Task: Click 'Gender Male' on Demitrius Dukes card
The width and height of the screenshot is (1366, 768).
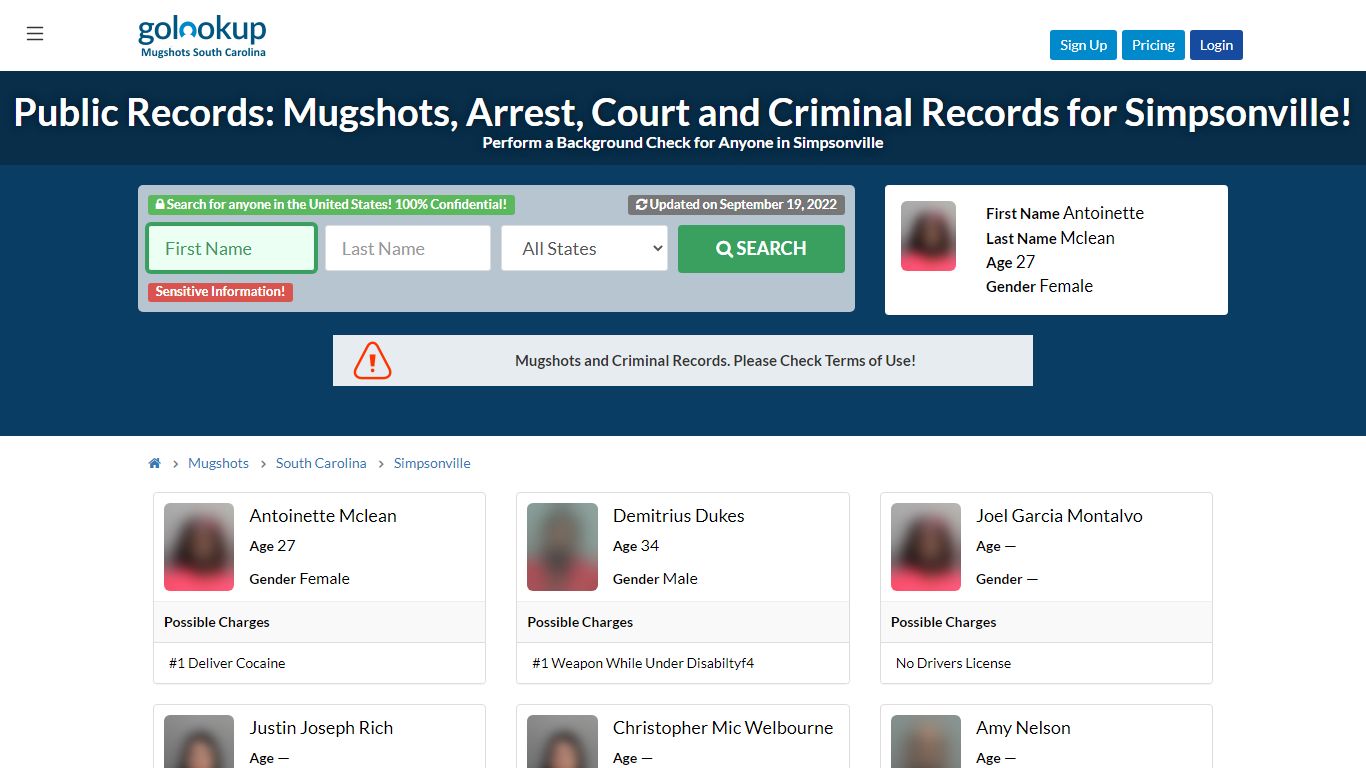Action: [655, 579]
